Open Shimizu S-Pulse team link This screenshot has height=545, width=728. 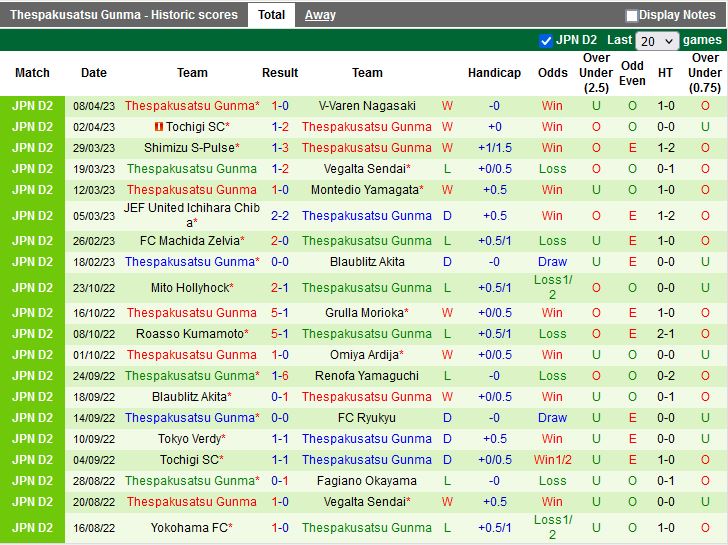tap(189, 148)
